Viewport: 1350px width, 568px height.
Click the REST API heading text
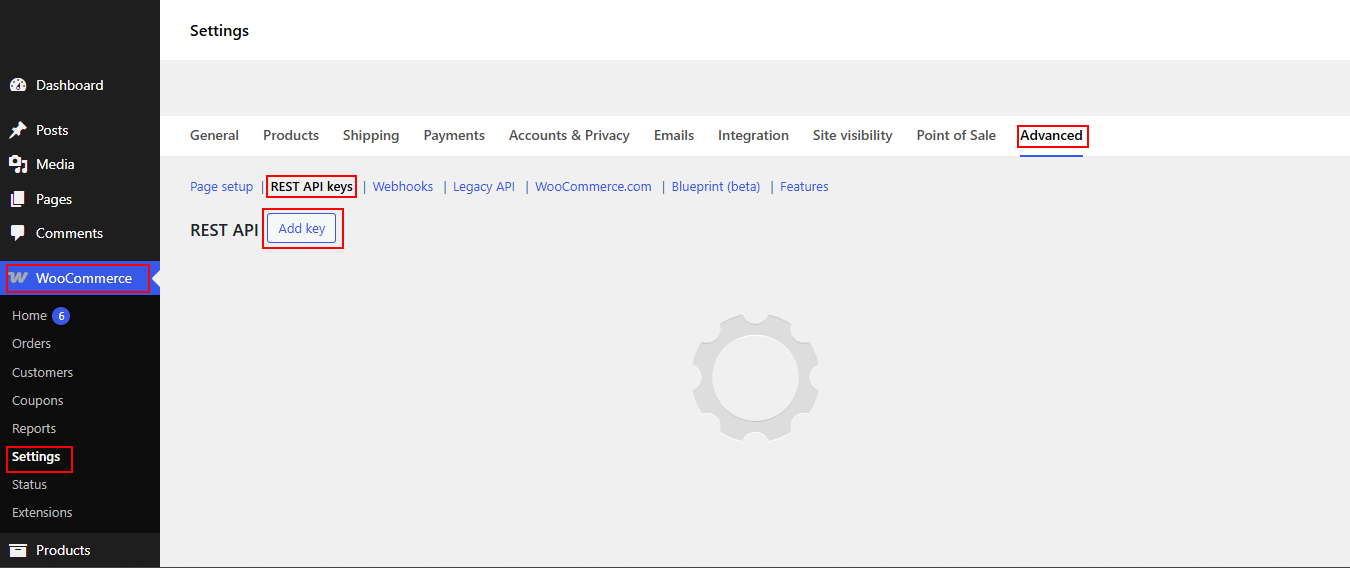224,230
